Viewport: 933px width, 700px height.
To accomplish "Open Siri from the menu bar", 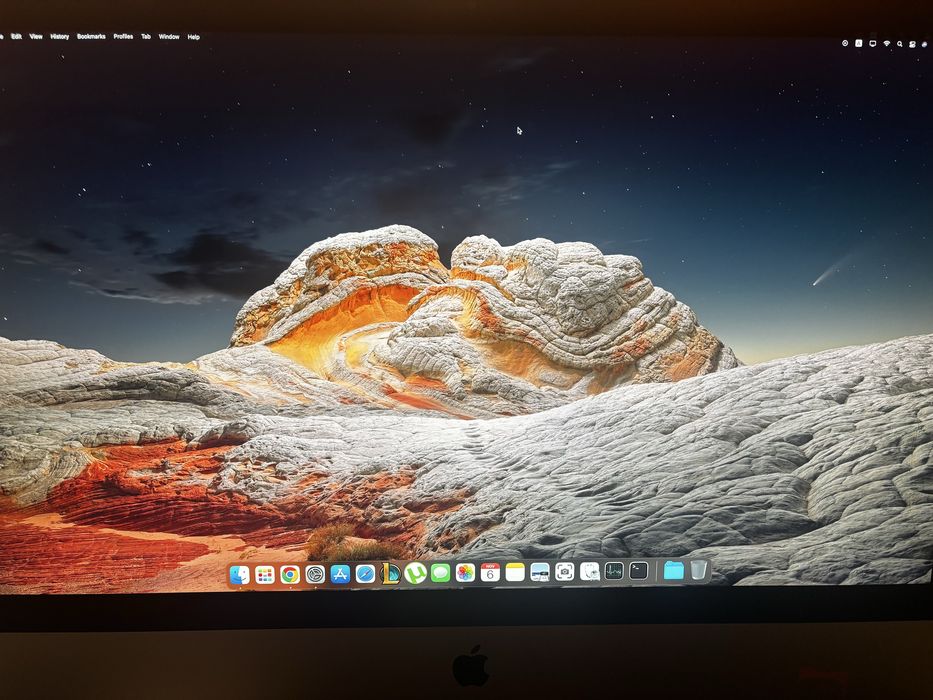I will coord(925,45).
